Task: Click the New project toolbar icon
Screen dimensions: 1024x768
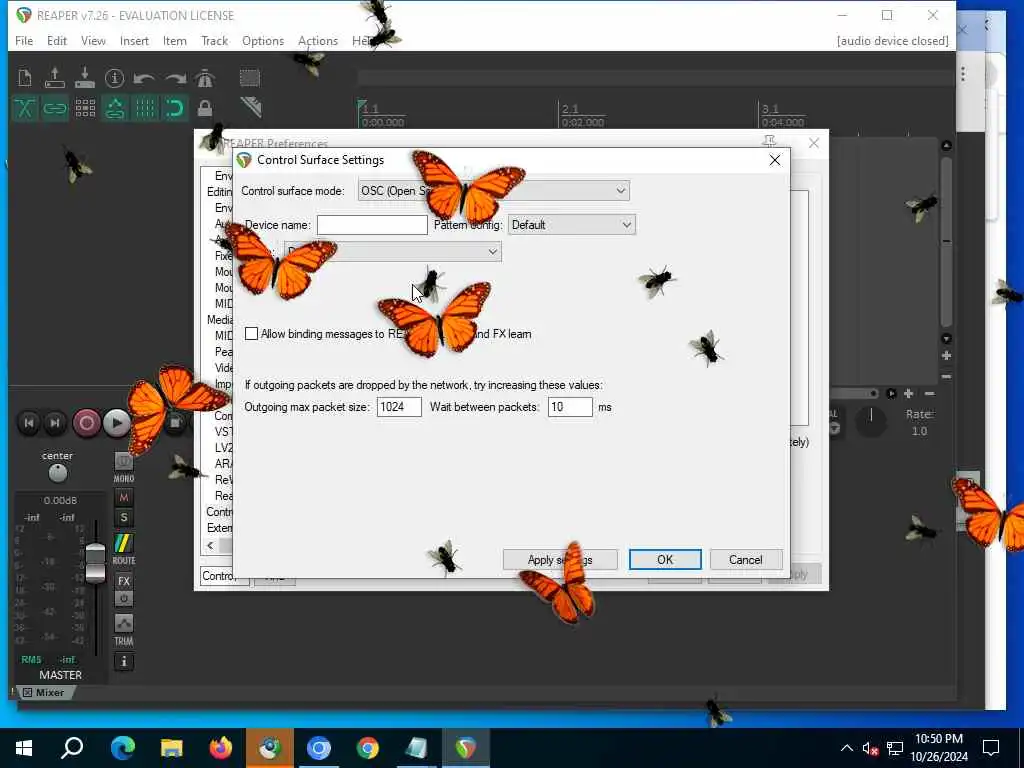Action: (x=25, y=78)
